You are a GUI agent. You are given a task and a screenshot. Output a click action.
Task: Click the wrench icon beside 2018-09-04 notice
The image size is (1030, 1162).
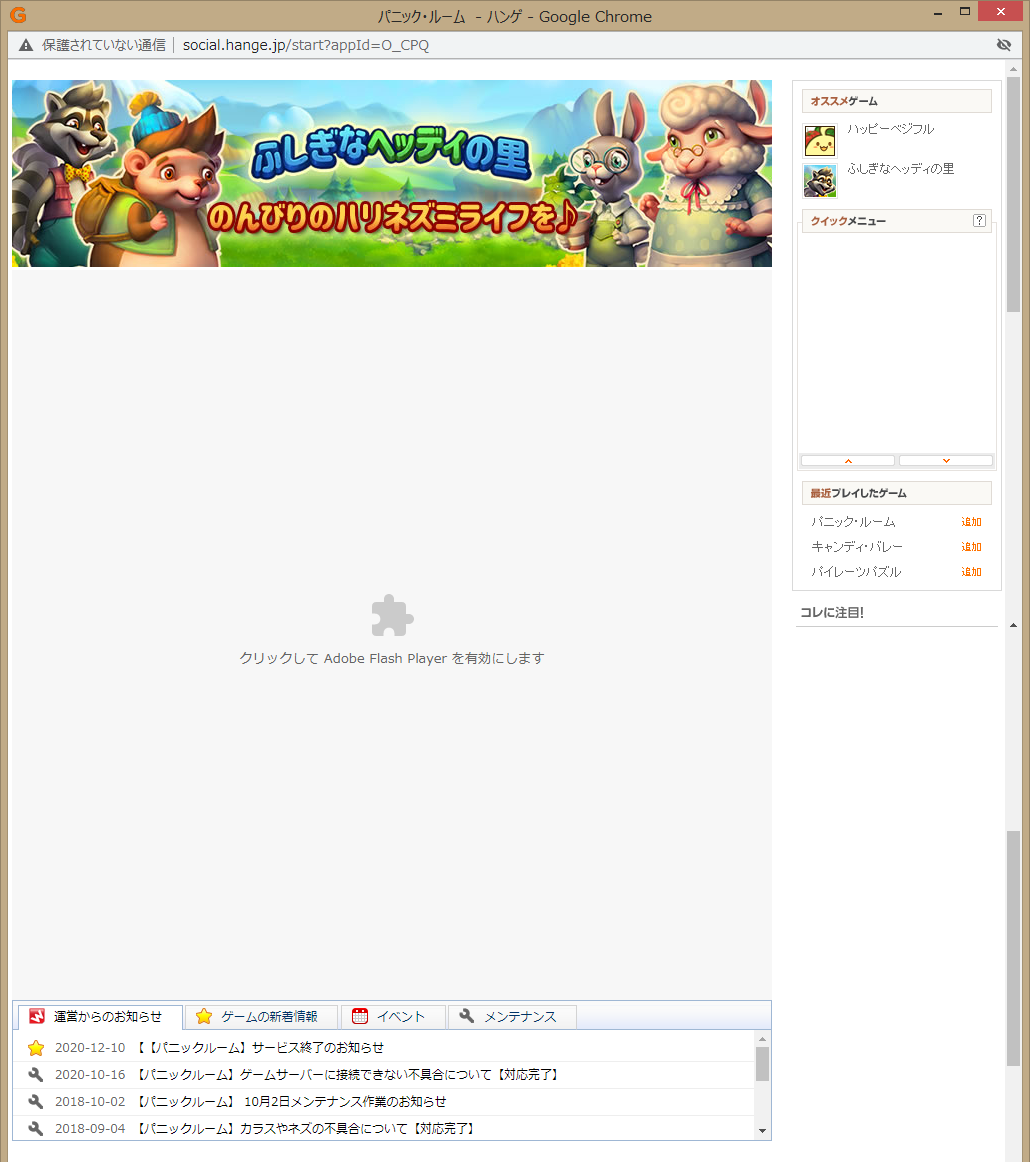[x=36, y=1129]
